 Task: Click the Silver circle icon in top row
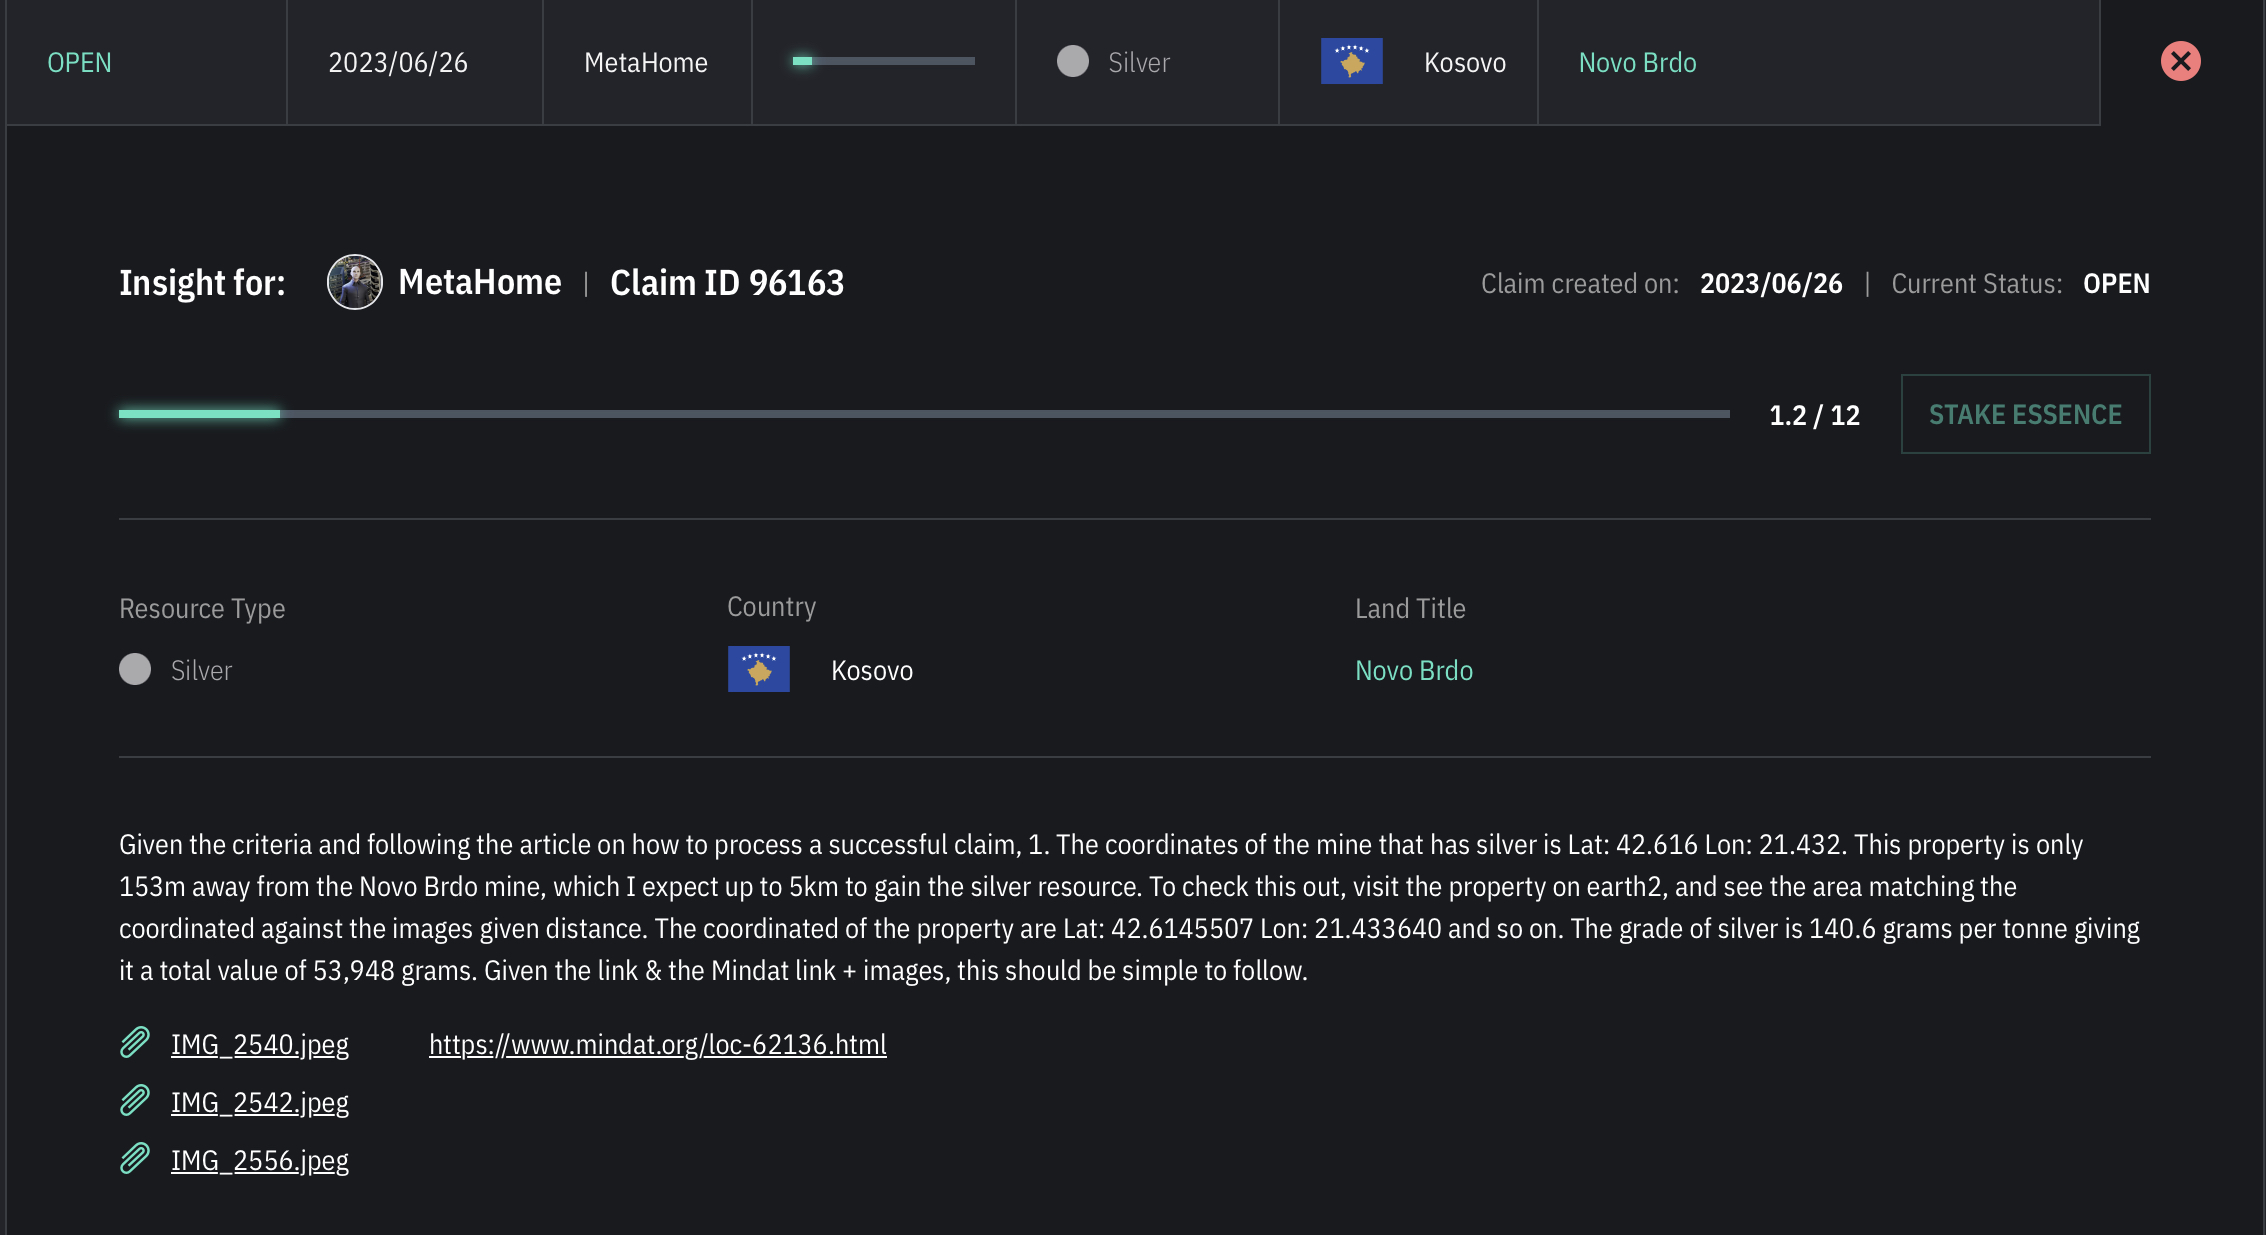point(1072,61)
